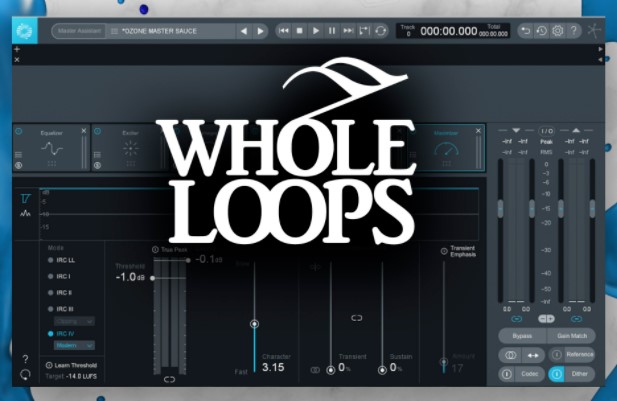This screenshot has height=401, width=617.
Task: Pause playback
Action: coord(332,31)
